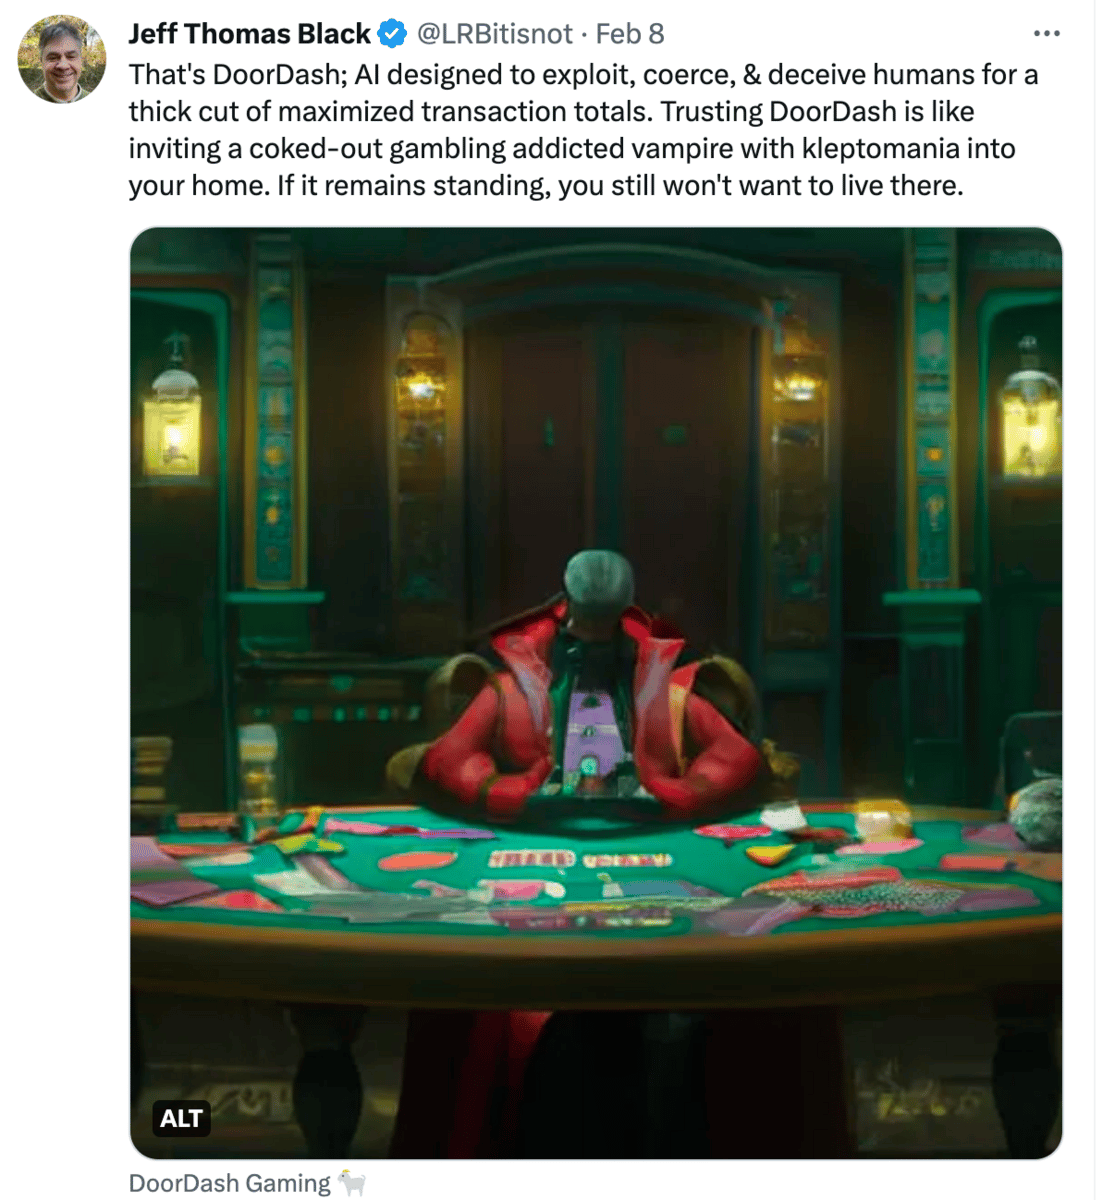
Task: Click the last sentence about remains standing
Action: tap(620, 185)
